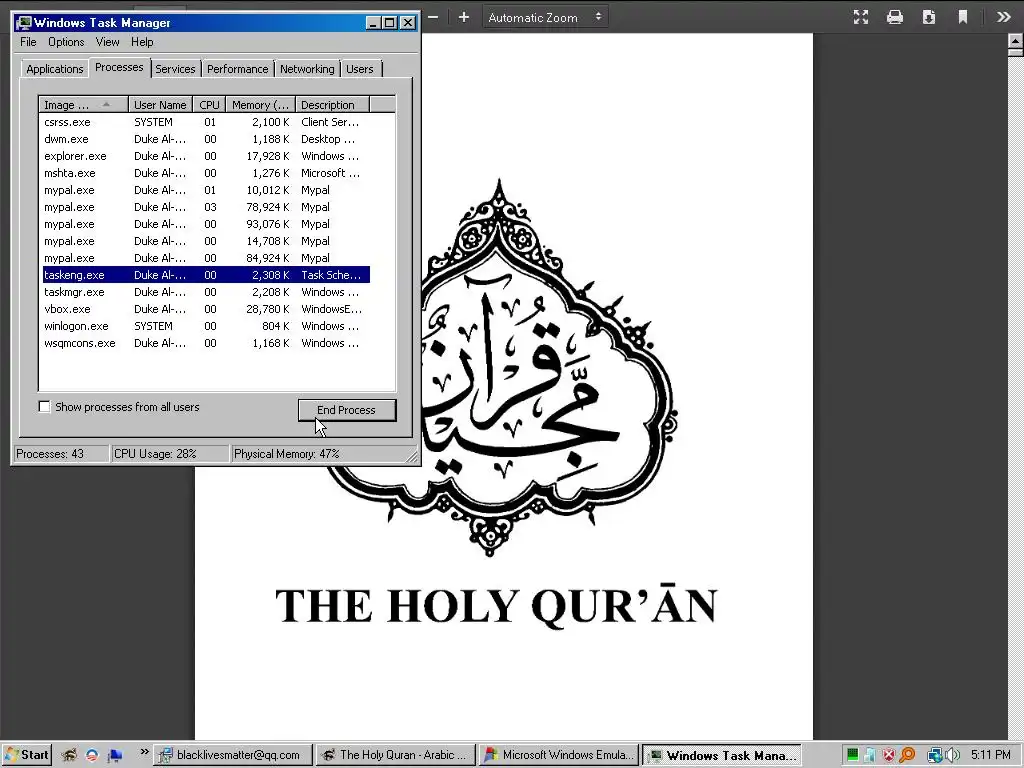The image size is (1024, 768).
Task: Switch PDF viewer to presentation mode
Action: click(861, 17)
